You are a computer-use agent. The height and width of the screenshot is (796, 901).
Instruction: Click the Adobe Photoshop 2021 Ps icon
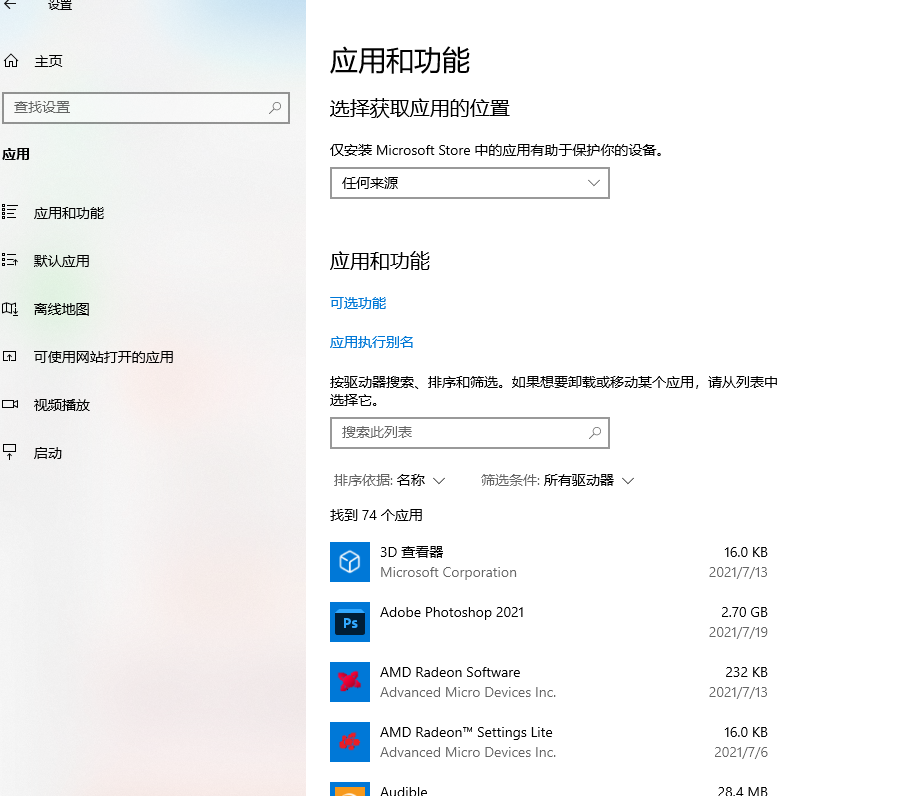pos(350,622)
